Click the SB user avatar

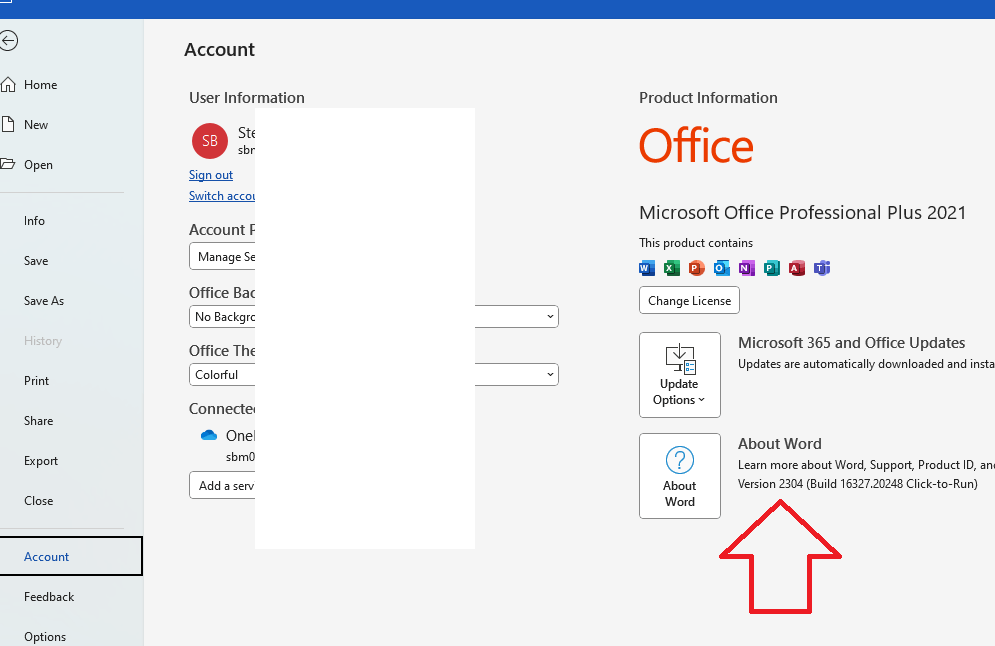click(x=209, y=141)
